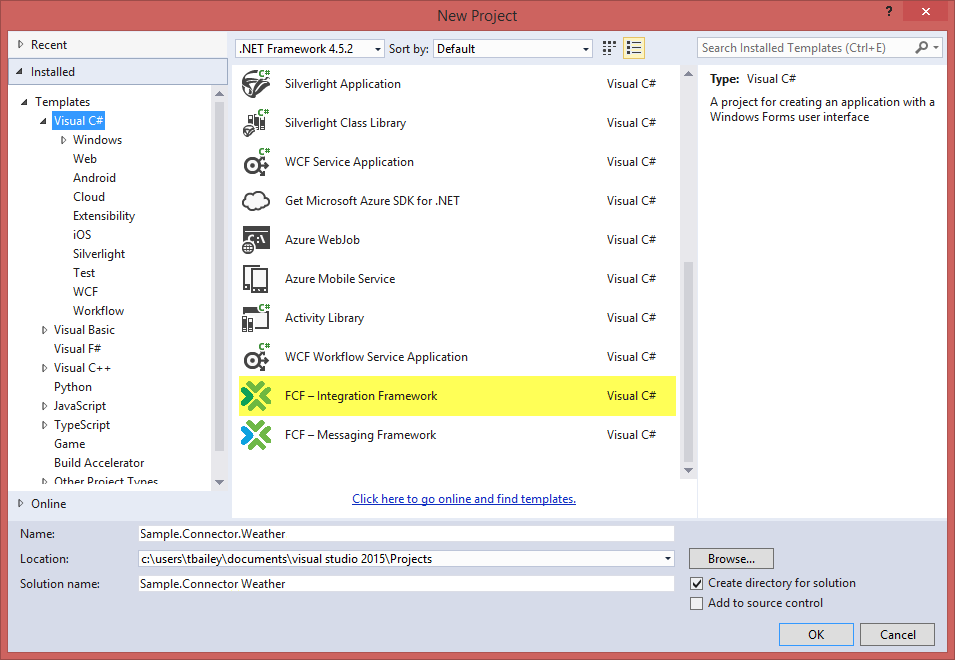Click the Search Installed Templates box

pyautogui.click(x=806, y=47)
